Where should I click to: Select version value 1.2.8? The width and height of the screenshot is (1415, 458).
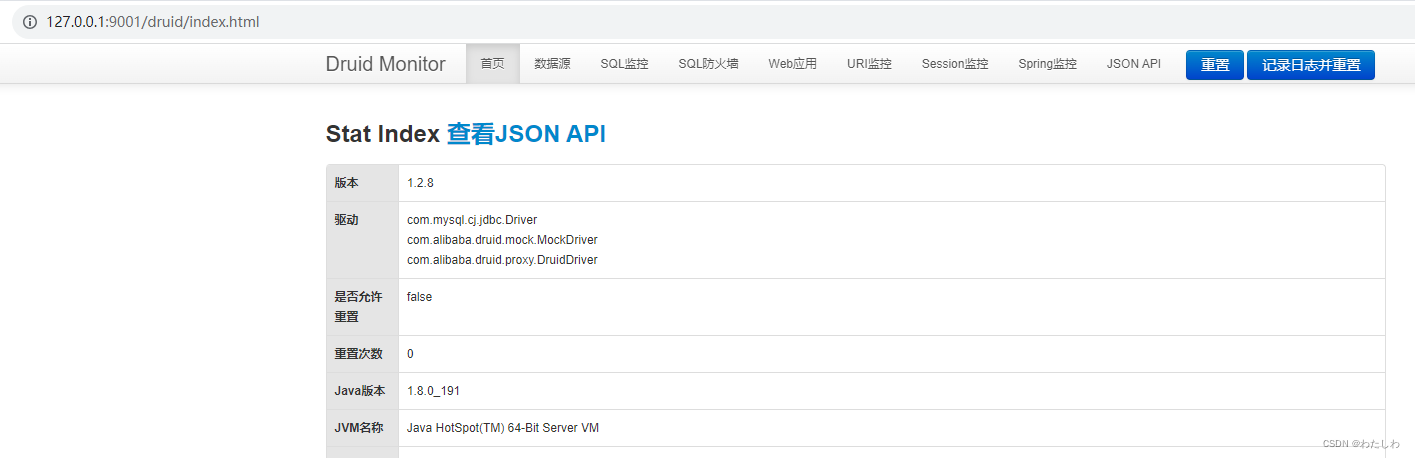tap(420, 183)
